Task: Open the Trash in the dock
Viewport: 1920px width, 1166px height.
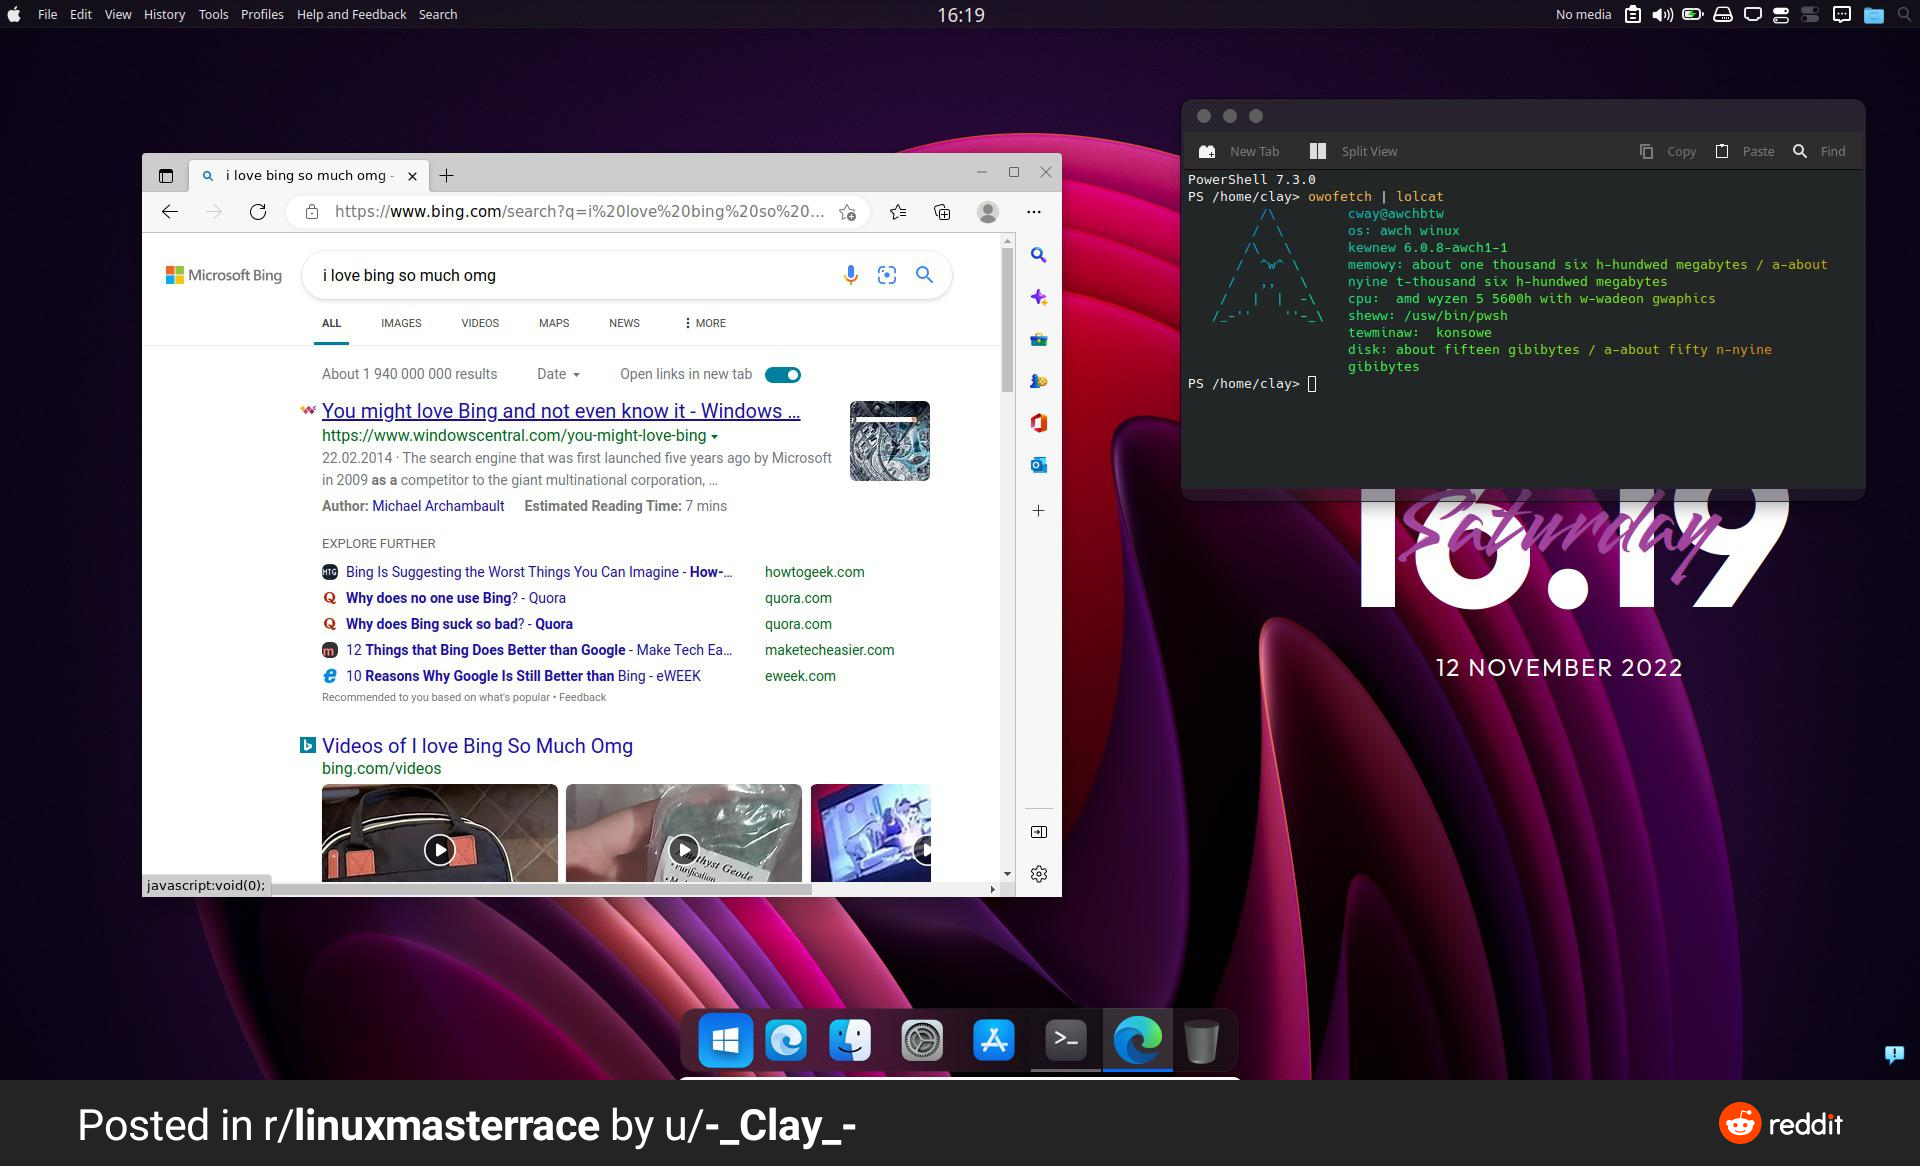Action: (x=1201, y=1041)
